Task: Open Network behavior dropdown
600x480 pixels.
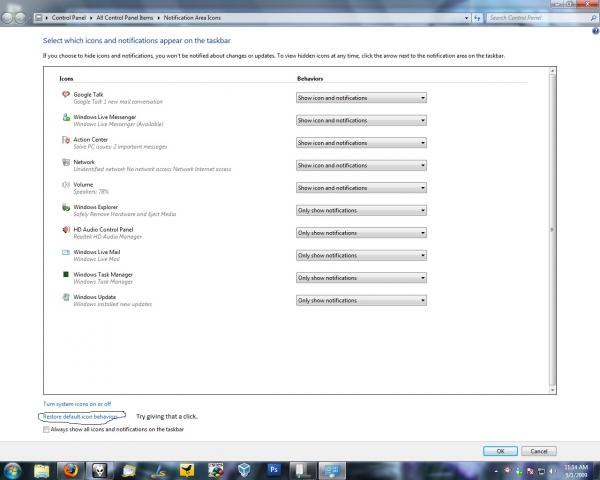Action: [361, 165]
